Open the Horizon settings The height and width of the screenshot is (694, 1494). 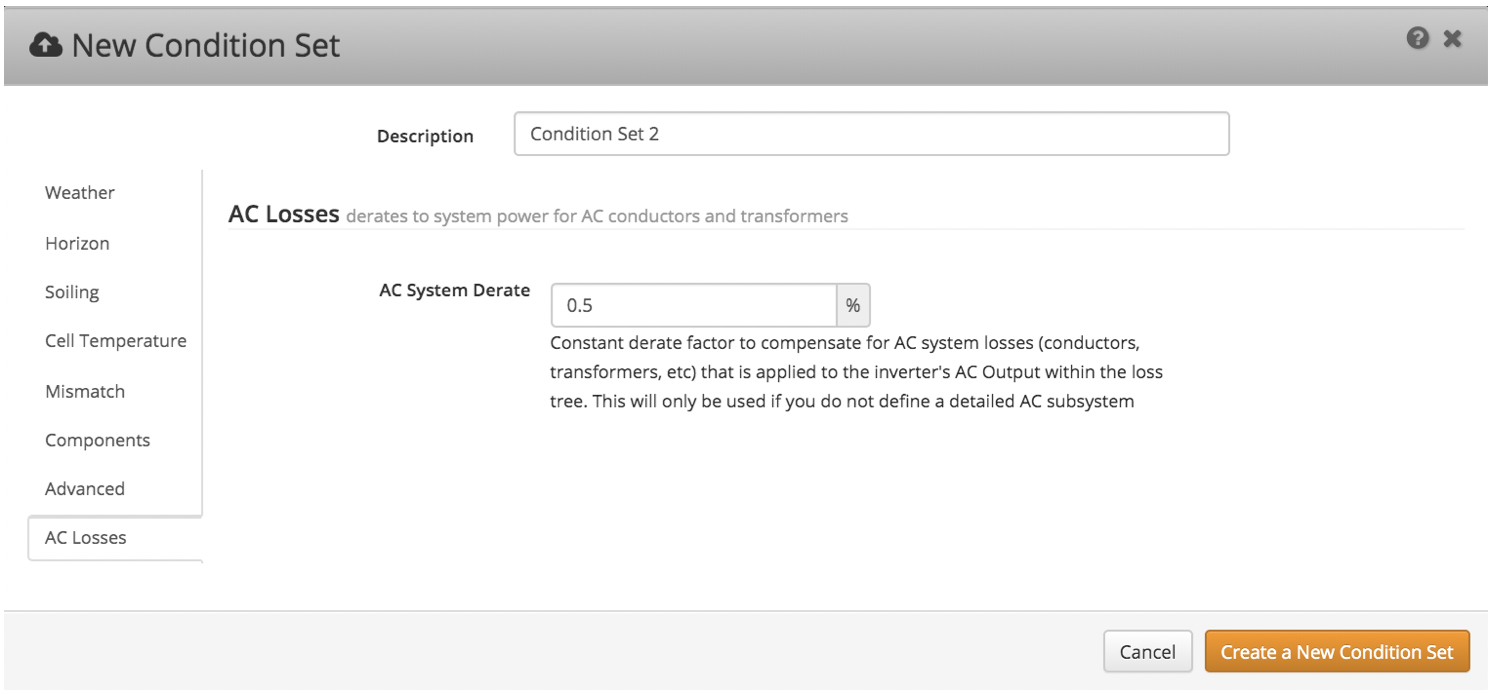pos(77,243)
